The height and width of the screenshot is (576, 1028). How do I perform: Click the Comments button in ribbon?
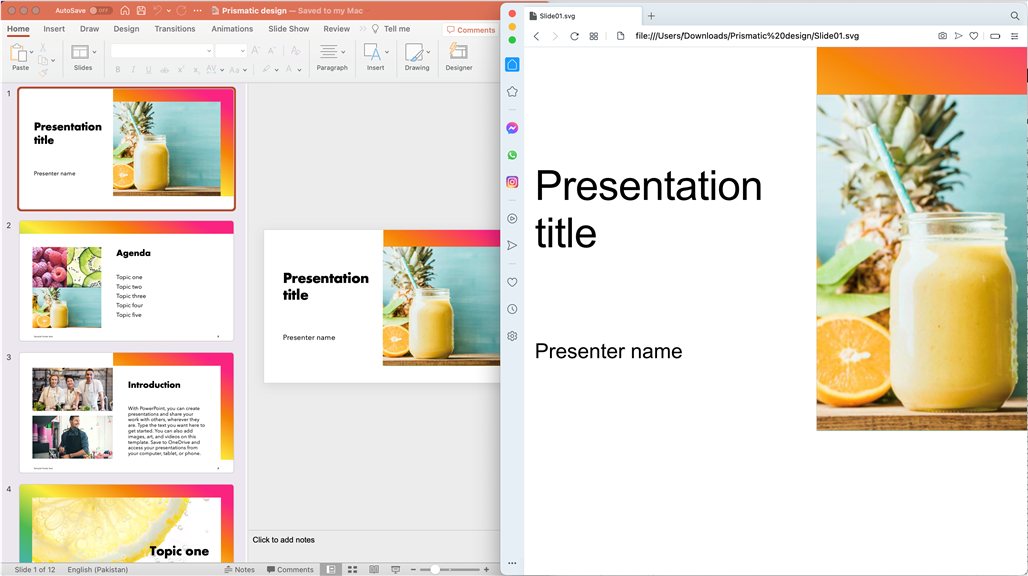[471, 30]
